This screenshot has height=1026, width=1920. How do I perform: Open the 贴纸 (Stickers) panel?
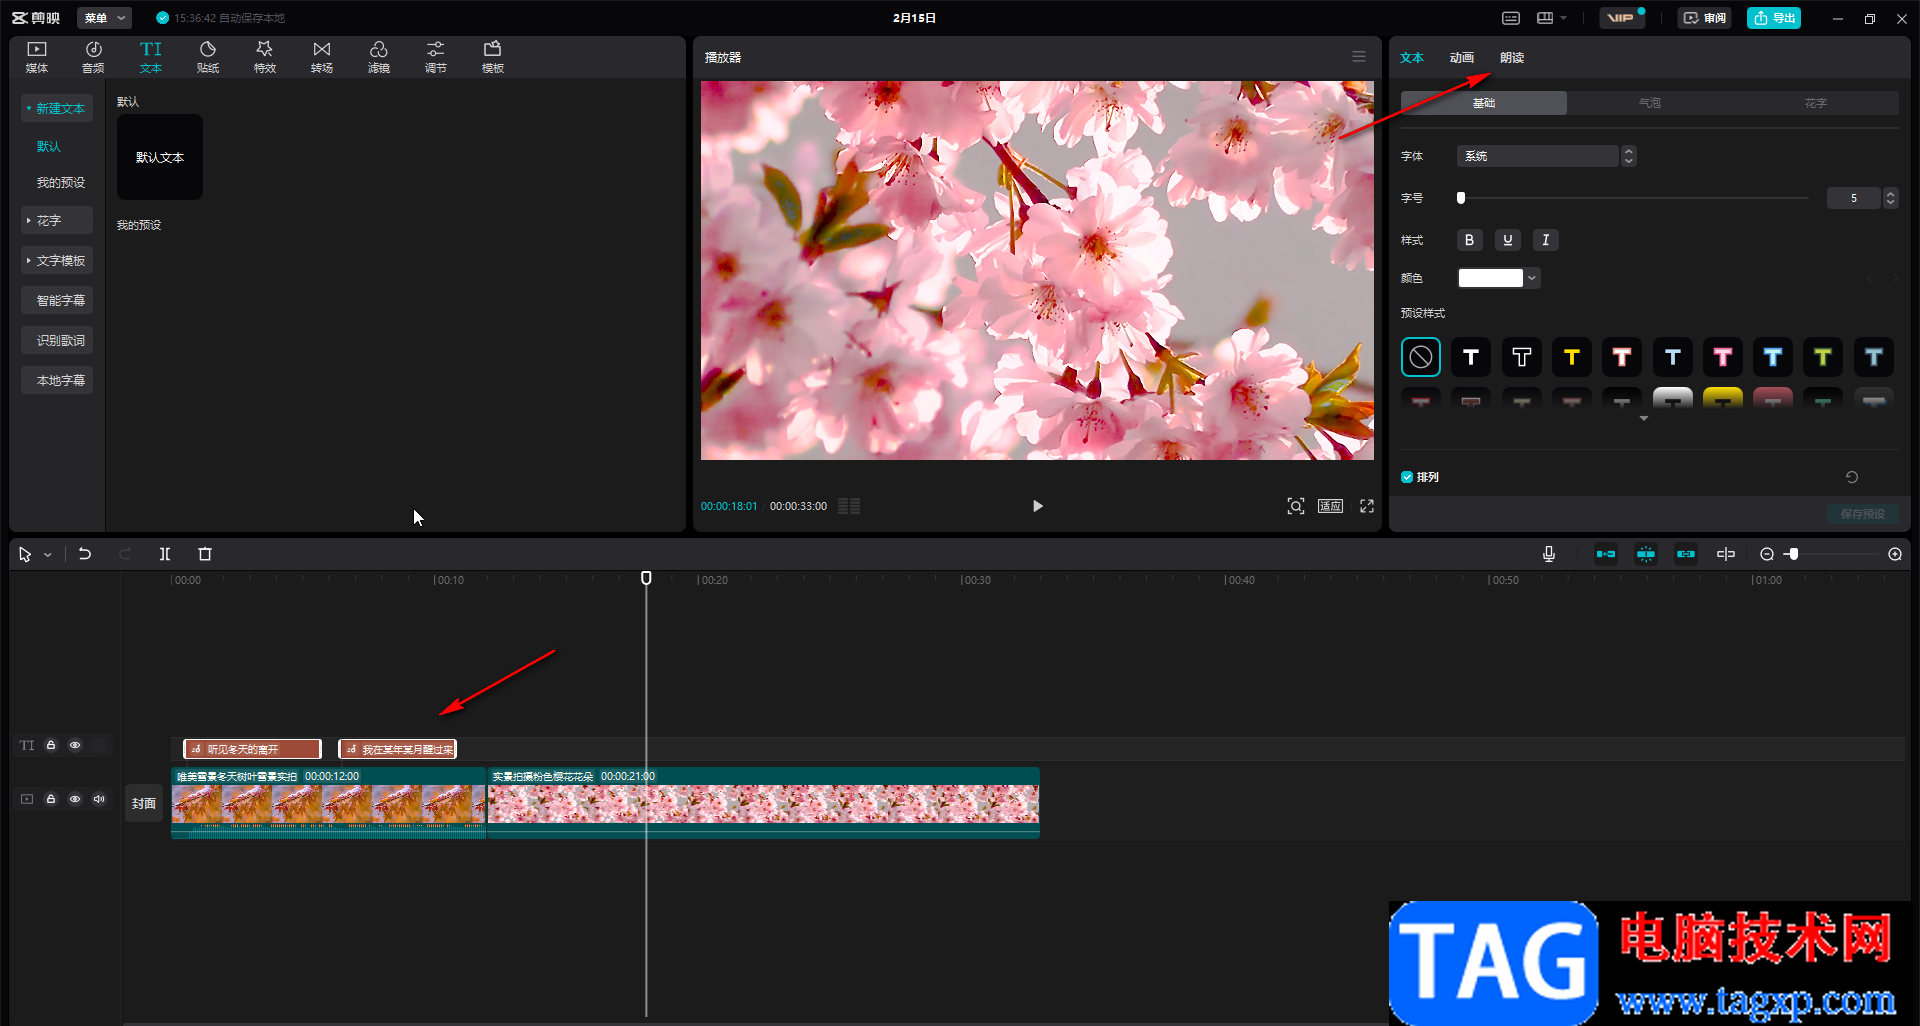click(x=208, y=57)
